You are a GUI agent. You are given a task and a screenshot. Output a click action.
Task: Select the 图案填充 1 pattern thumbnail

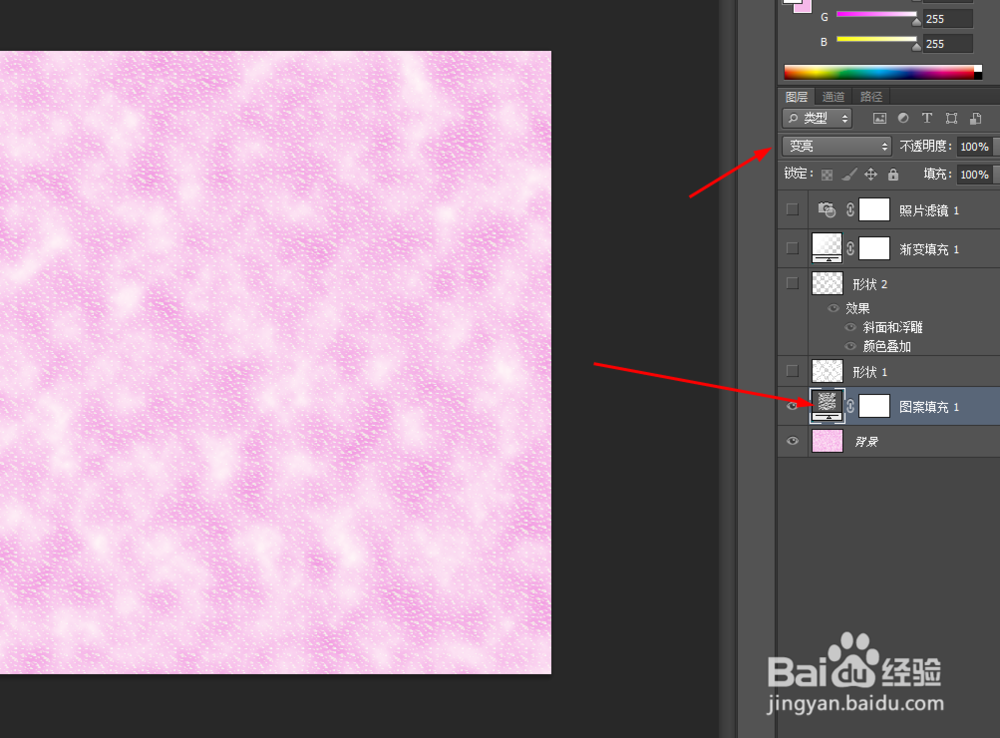pyautogui.click(x=827, y=406)
